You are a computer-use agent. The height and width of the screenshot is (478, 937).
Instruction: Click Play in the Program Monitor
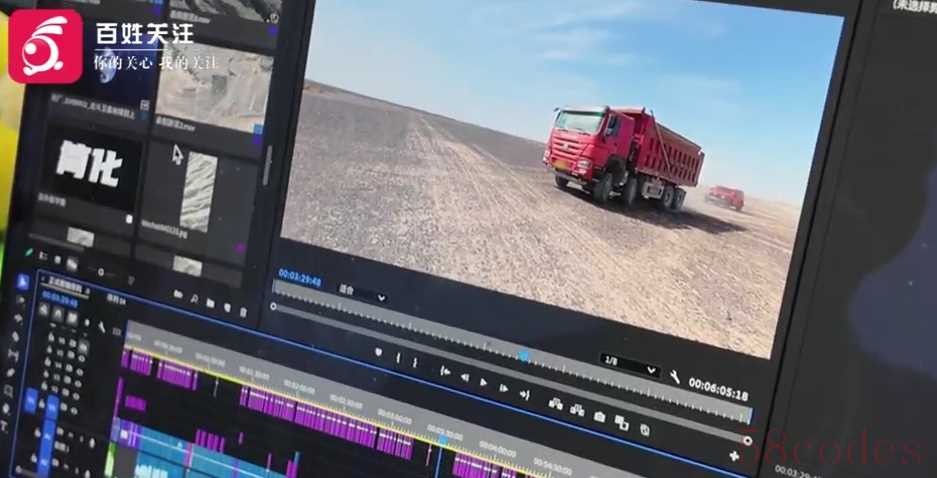[483, 381]
